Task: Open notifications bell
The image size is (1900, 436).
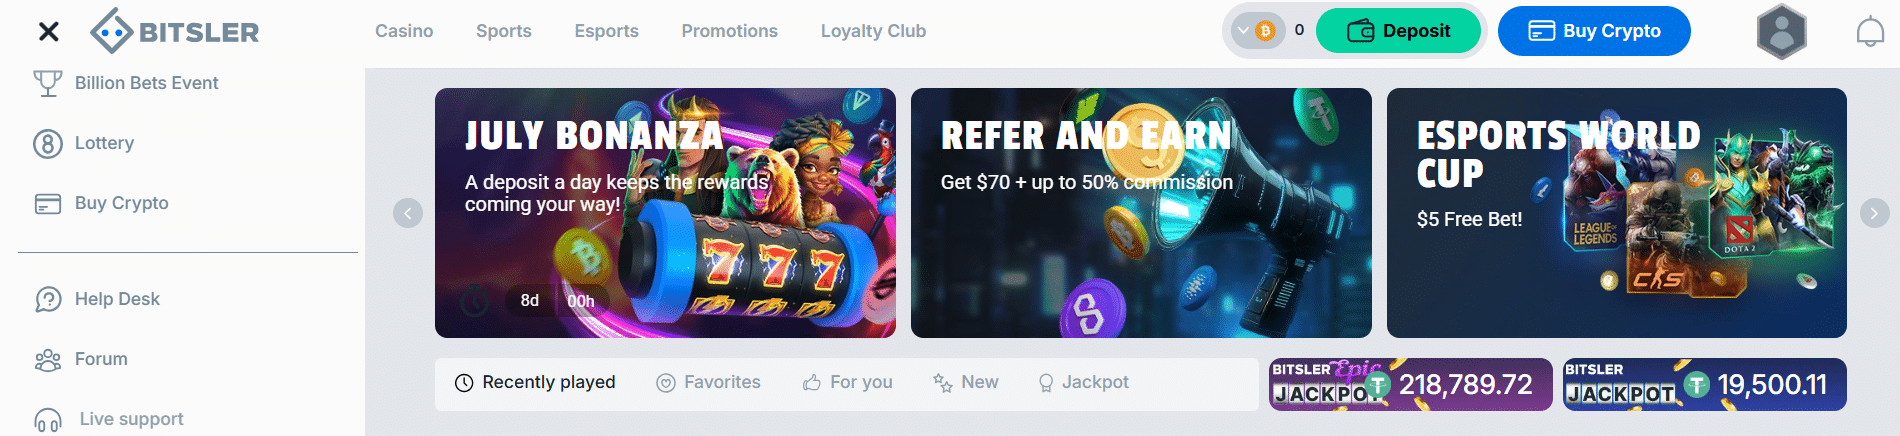Action: point(1870,32)
